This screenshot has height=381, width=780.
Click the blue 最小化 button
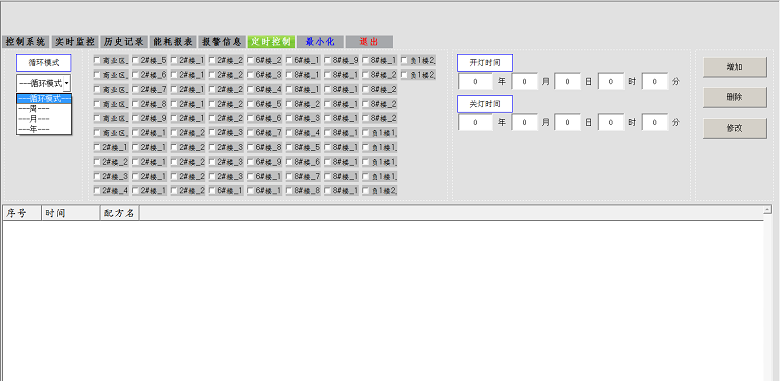320,42
